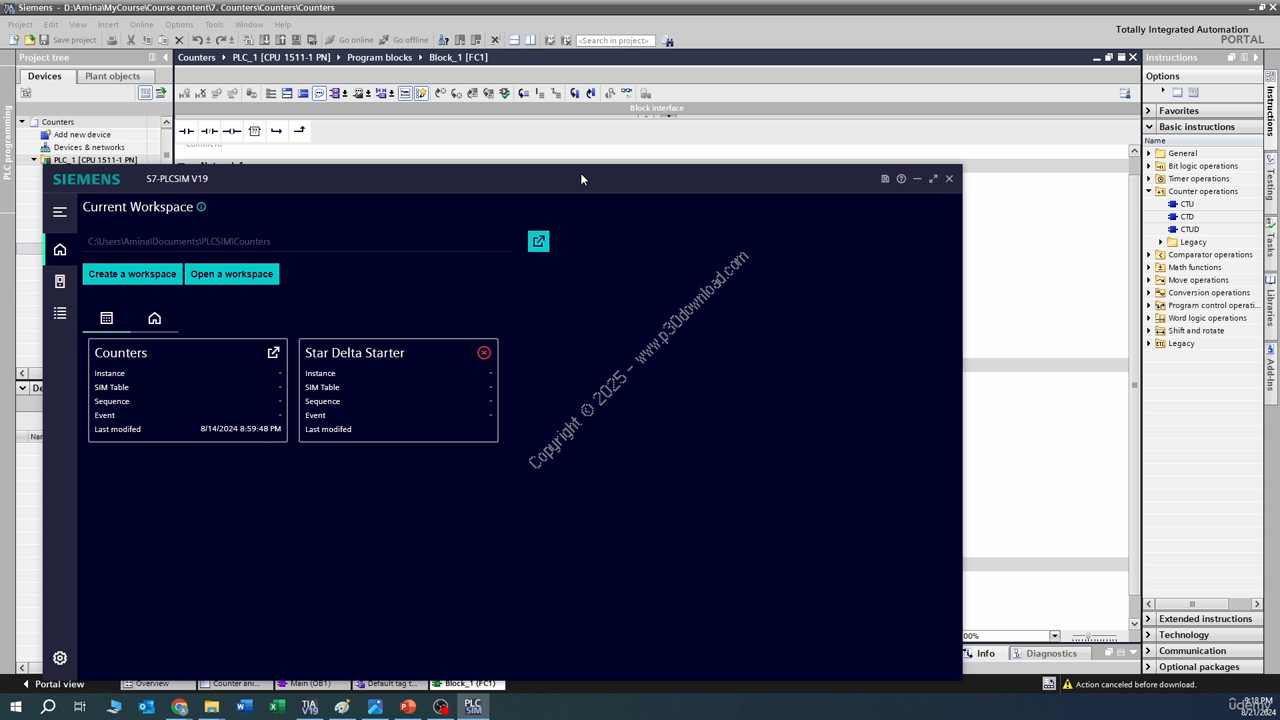Open zoom percentage dropdown in editor

[x=1054, y=636]
